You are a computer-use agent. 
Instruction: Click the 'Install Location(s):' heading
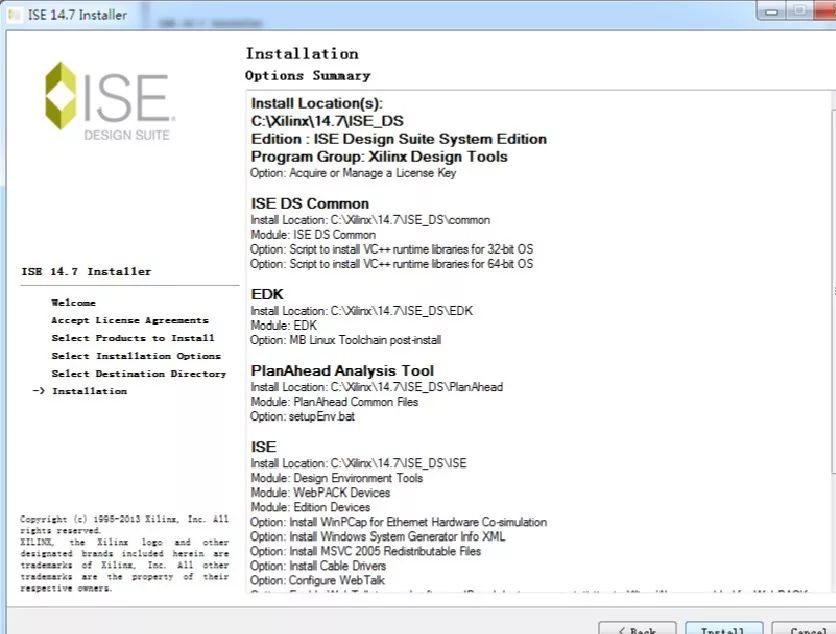[x=317, y=103]
